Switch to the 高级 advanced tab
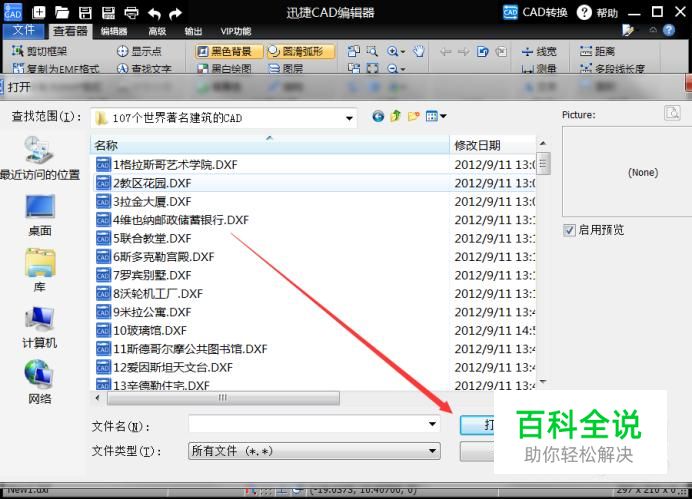Viewport: 692px width, 499px height. [x=157, y=31]
